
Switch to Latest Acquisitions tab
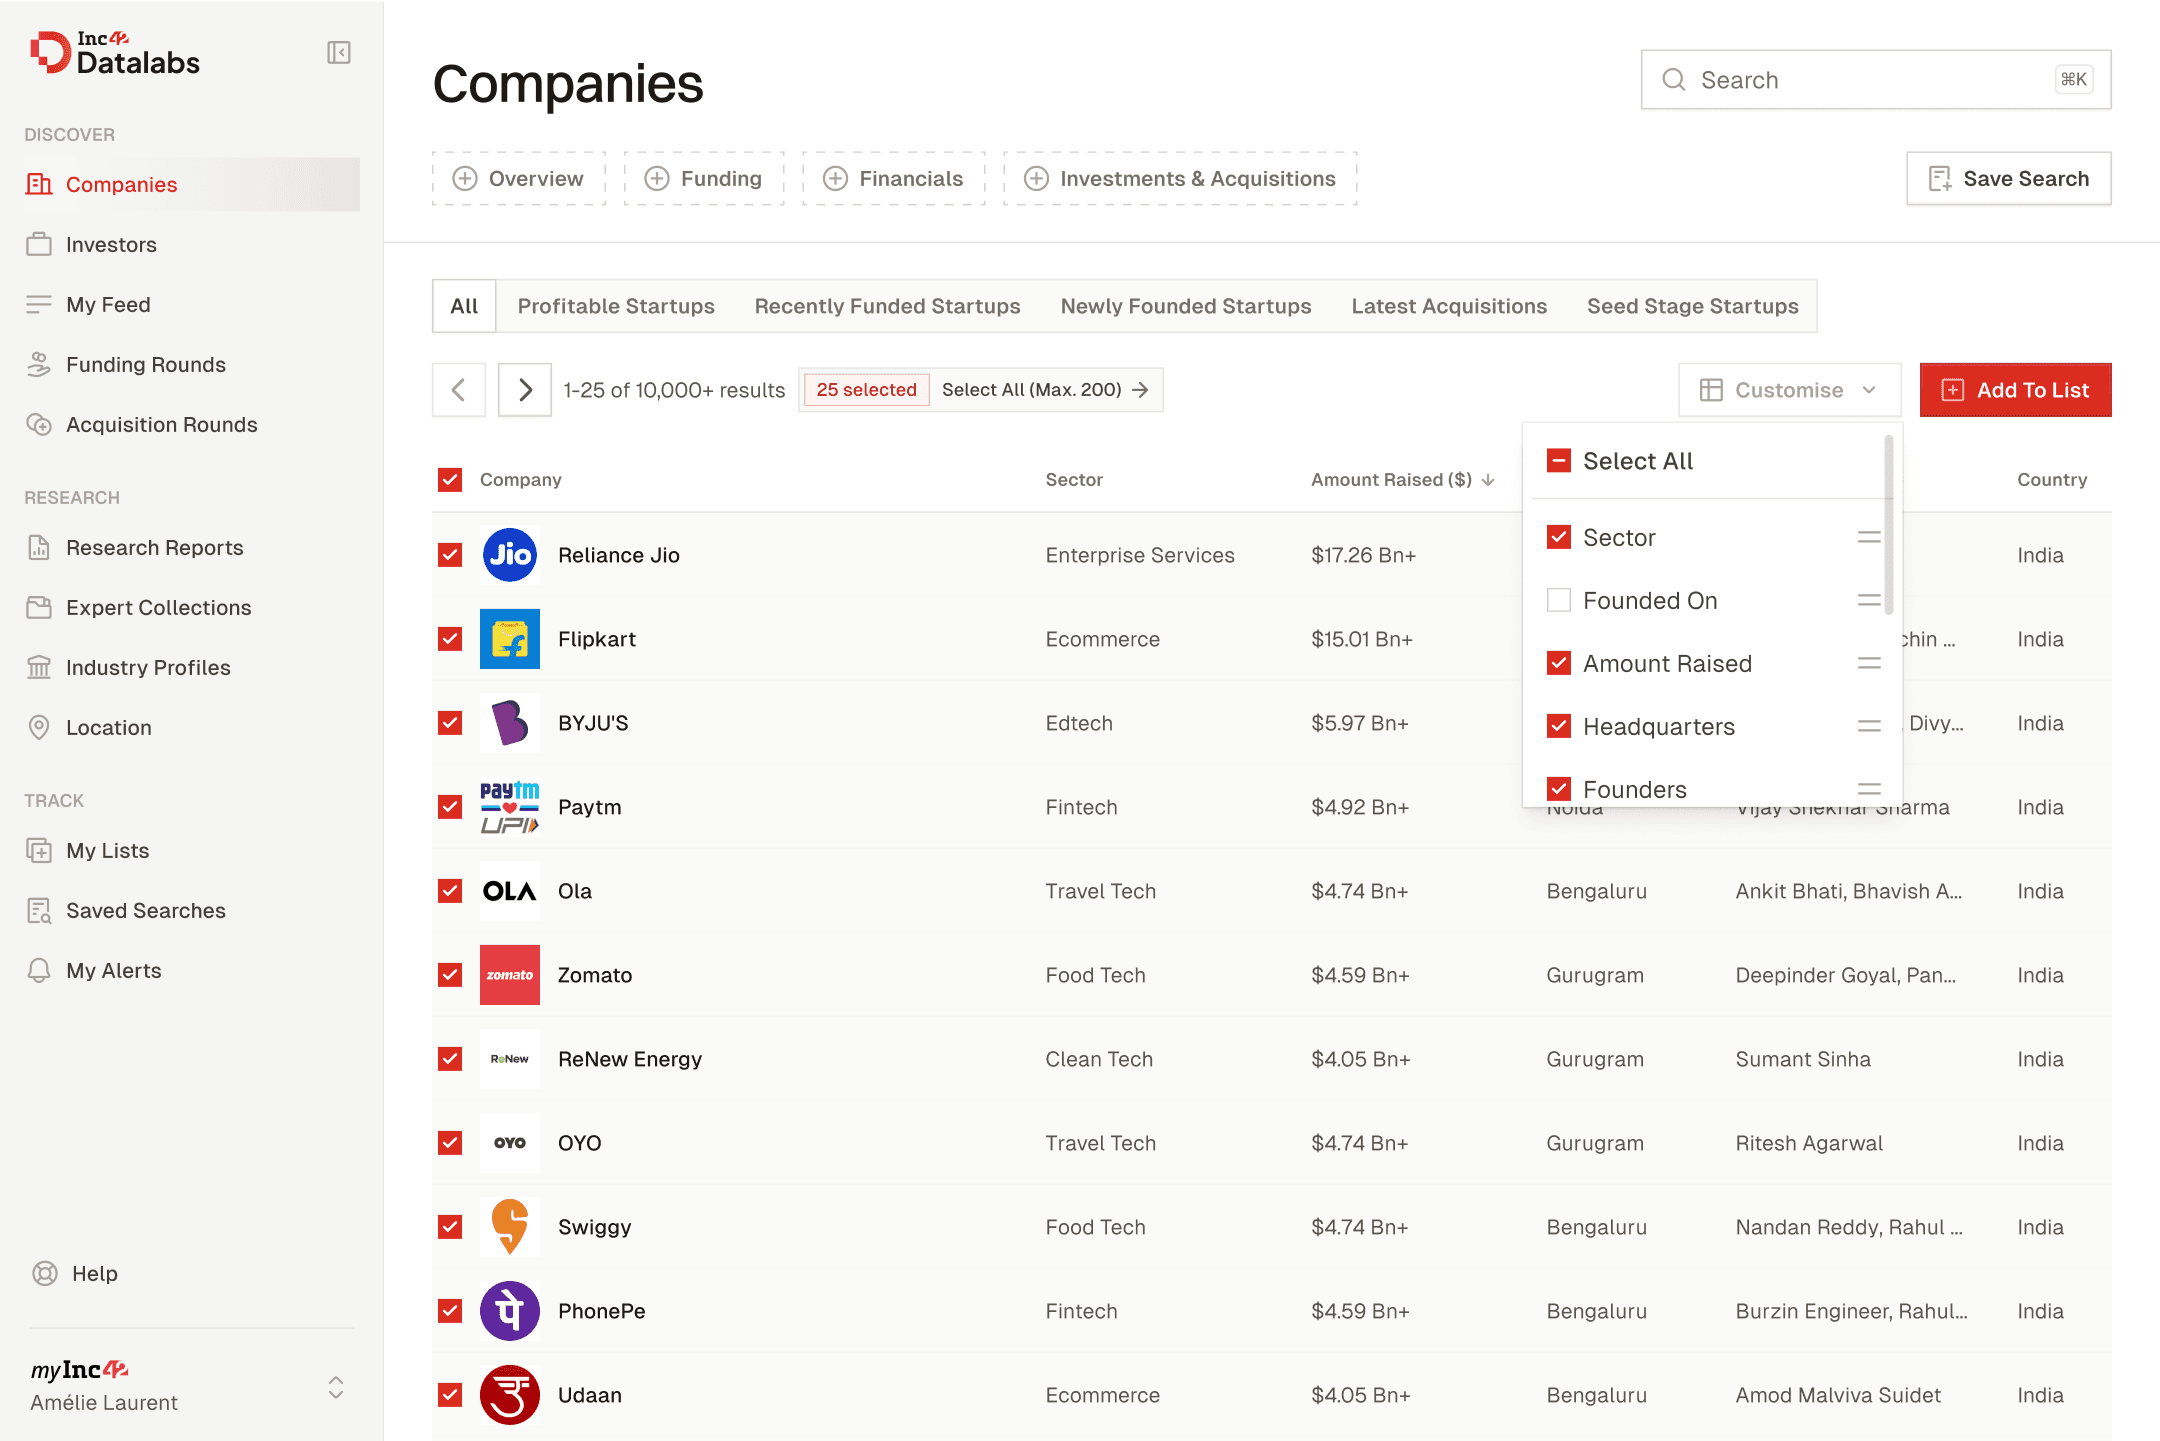tap(1448, 306)
